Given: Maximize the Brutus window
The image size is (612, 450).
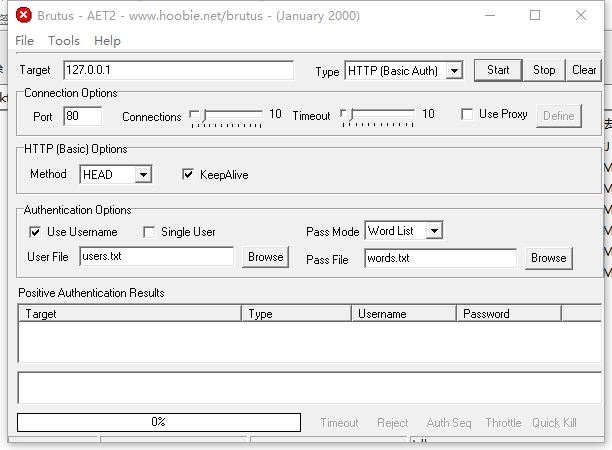Looking at the screenshot, I should pos(535,16).
